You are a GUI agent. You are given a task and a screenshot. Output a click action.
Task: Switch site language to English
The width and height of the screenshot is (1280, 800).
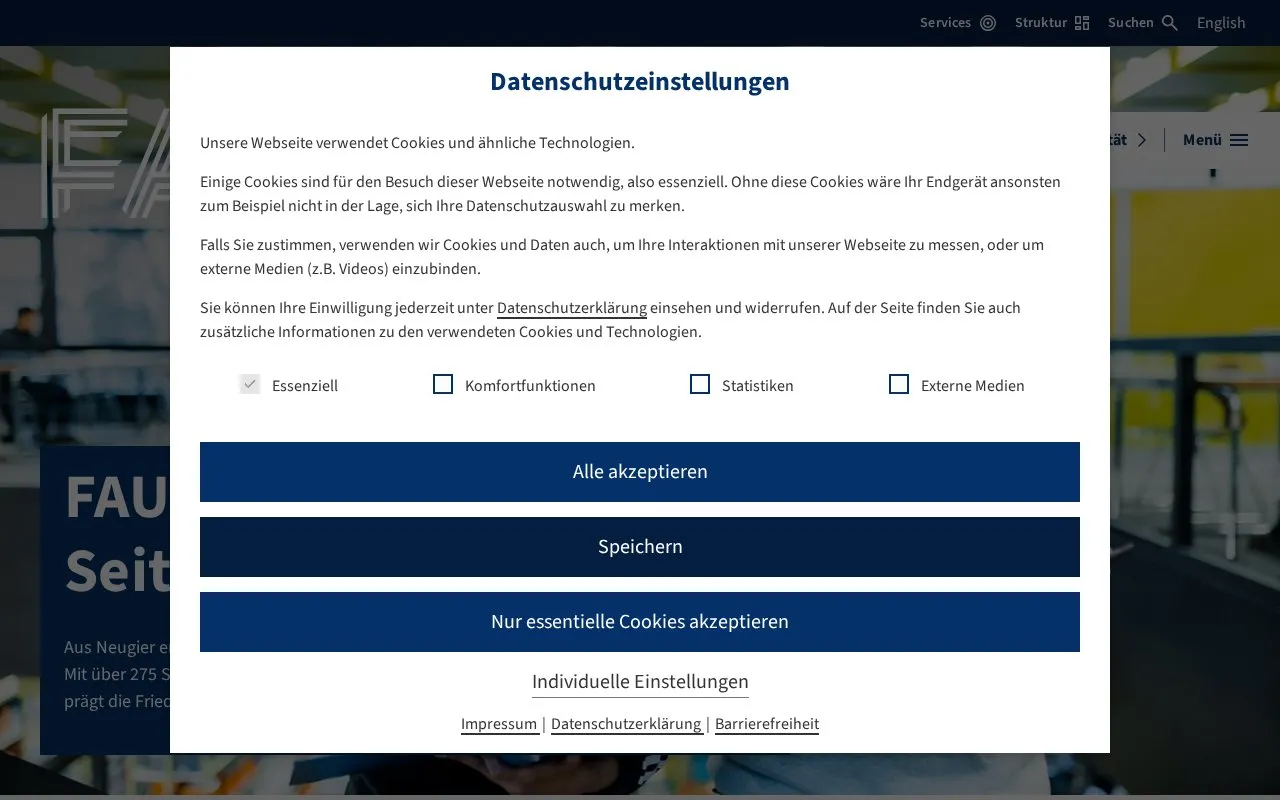pos(1221,23)
